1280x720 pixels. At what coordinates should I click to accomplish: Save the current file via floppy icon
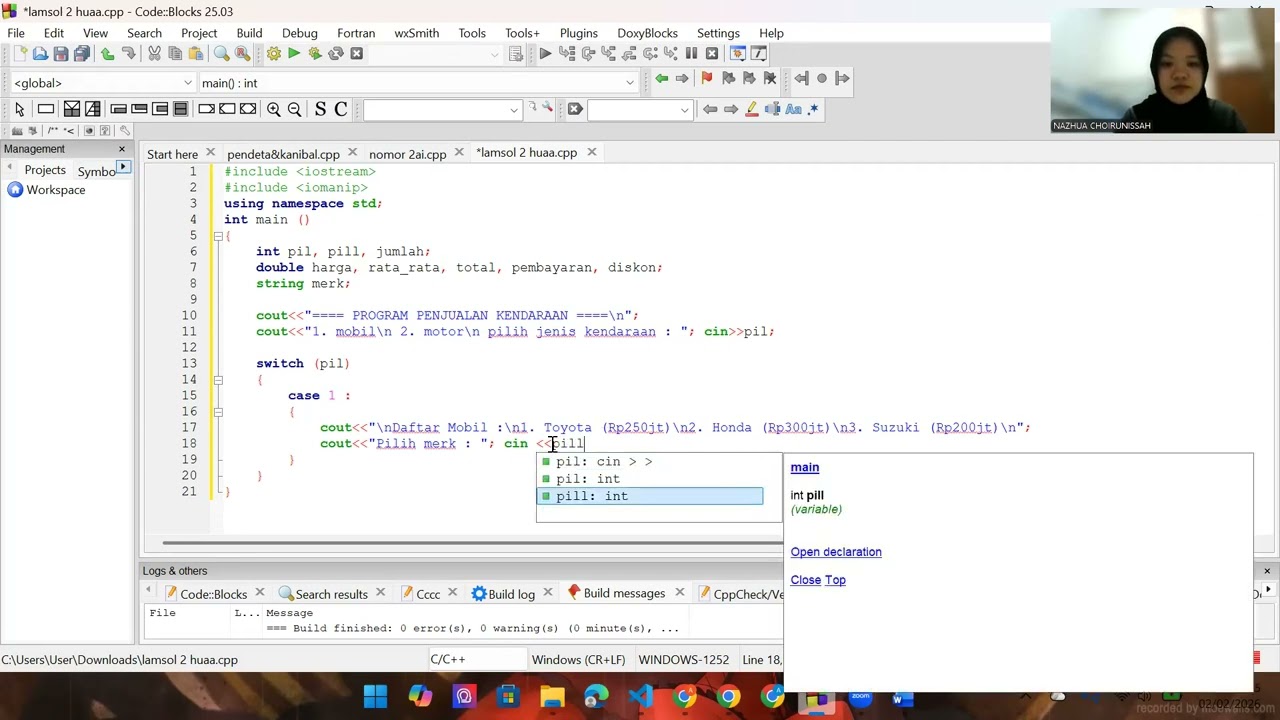(x=61, y=54)
